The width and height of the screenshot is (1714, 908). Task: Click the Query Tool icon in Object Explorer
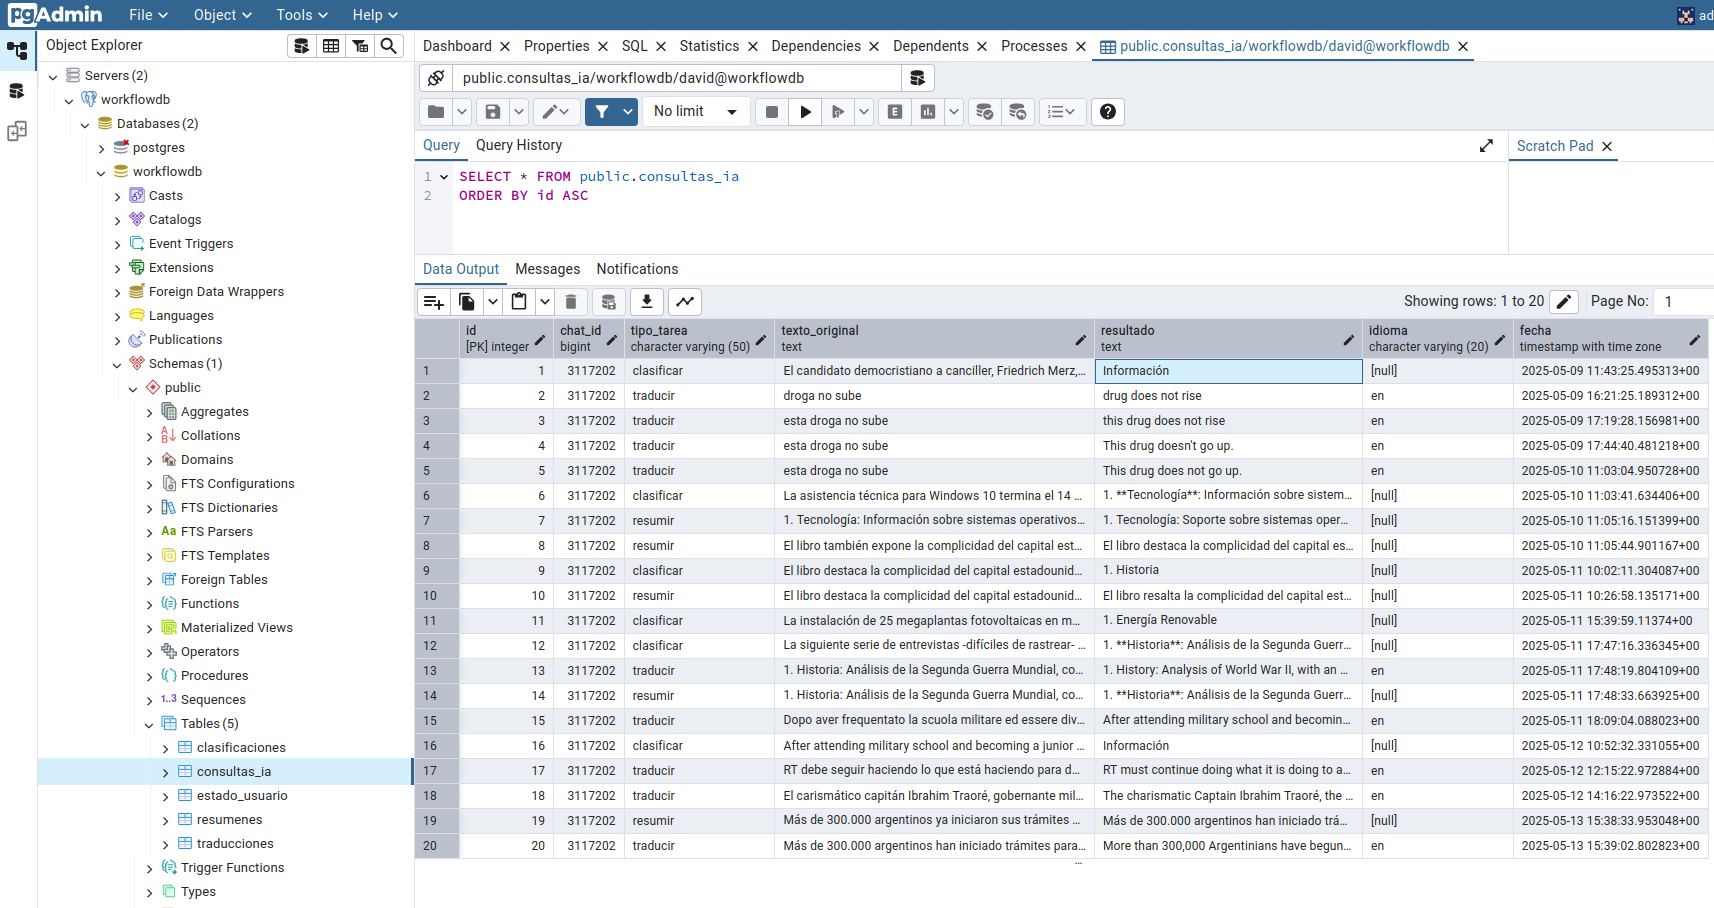[x=301, y=46]
